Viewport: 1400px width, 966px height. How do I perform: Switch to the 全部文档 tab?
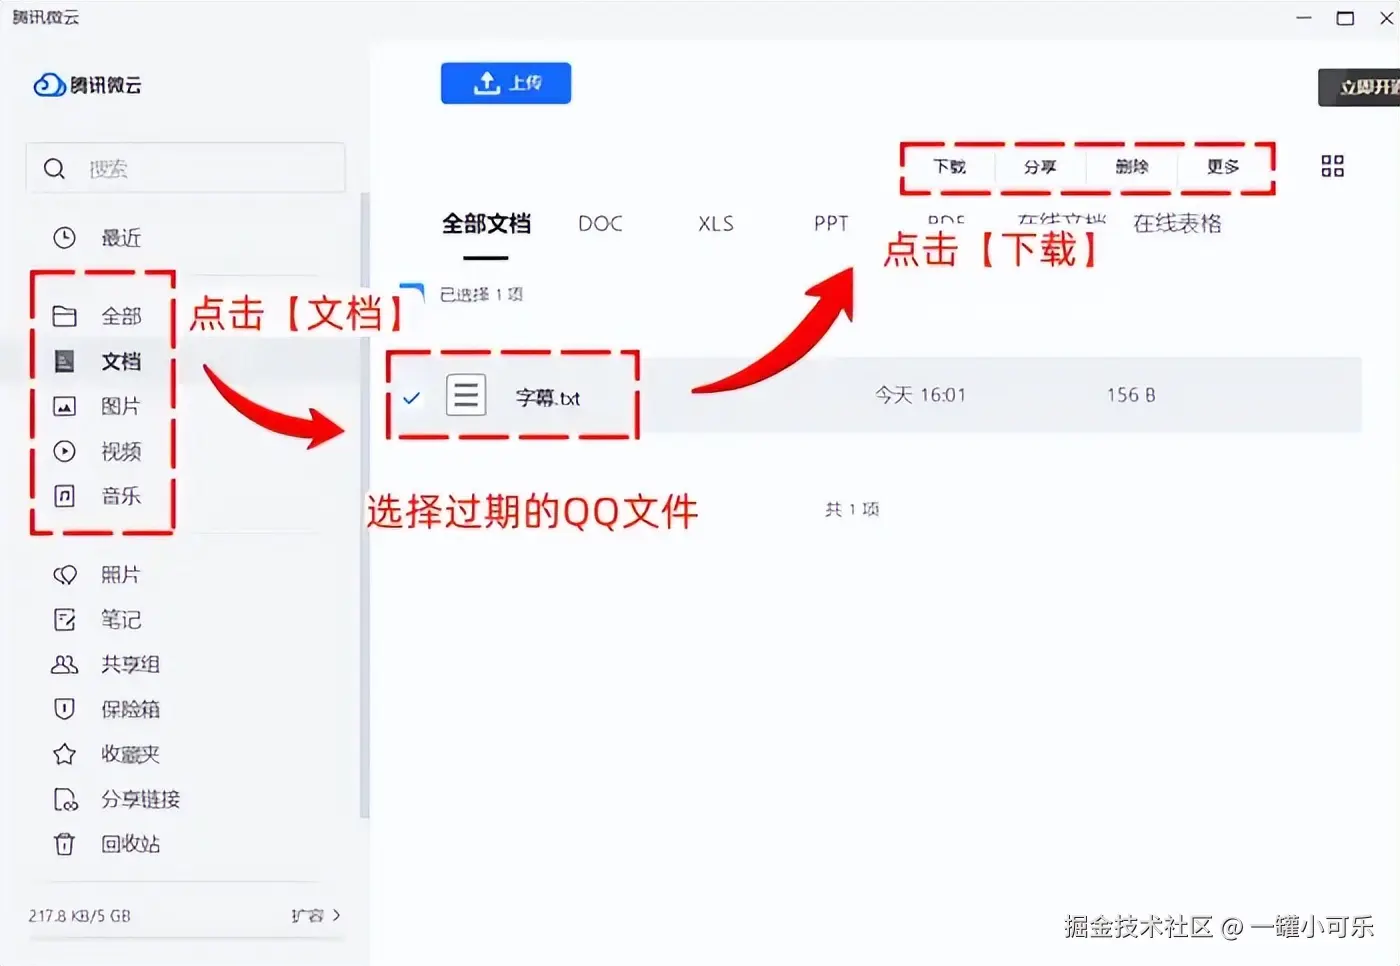pyautogui.click(x=487, y=224)
